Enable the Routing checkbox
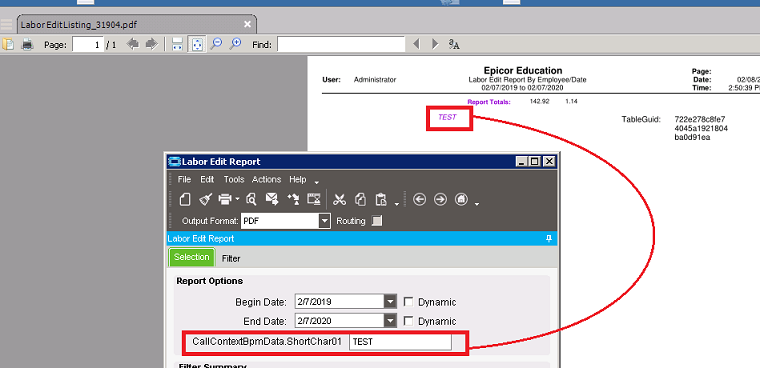This screenshot has height=368, width=760. [x=377, y=221]
